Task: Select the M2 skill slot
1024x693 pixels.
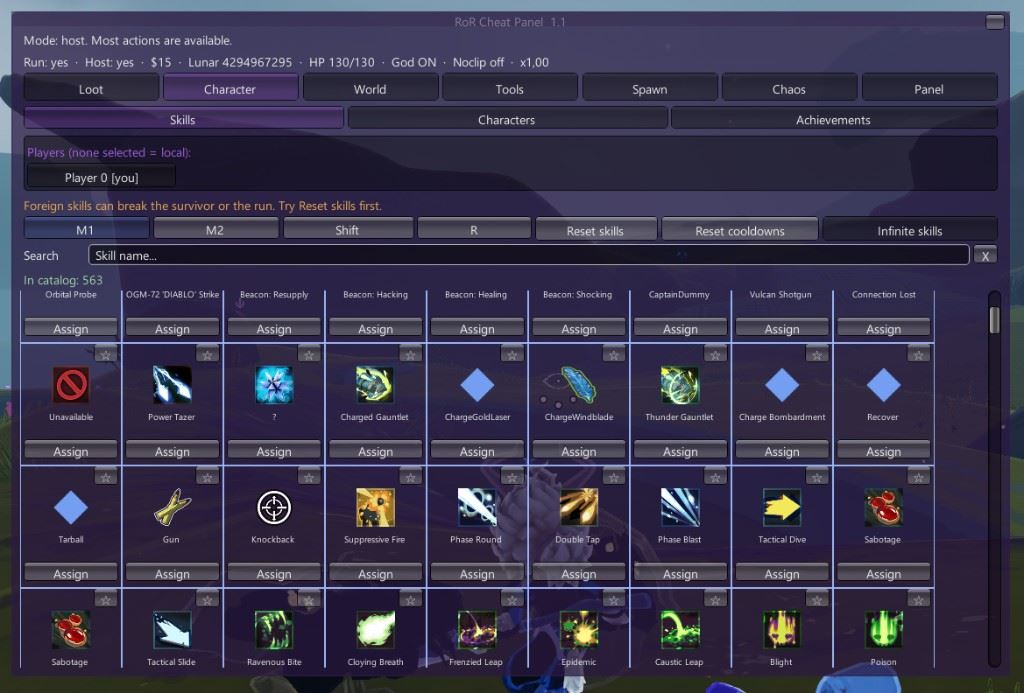Action: click(x=215, y=230)
